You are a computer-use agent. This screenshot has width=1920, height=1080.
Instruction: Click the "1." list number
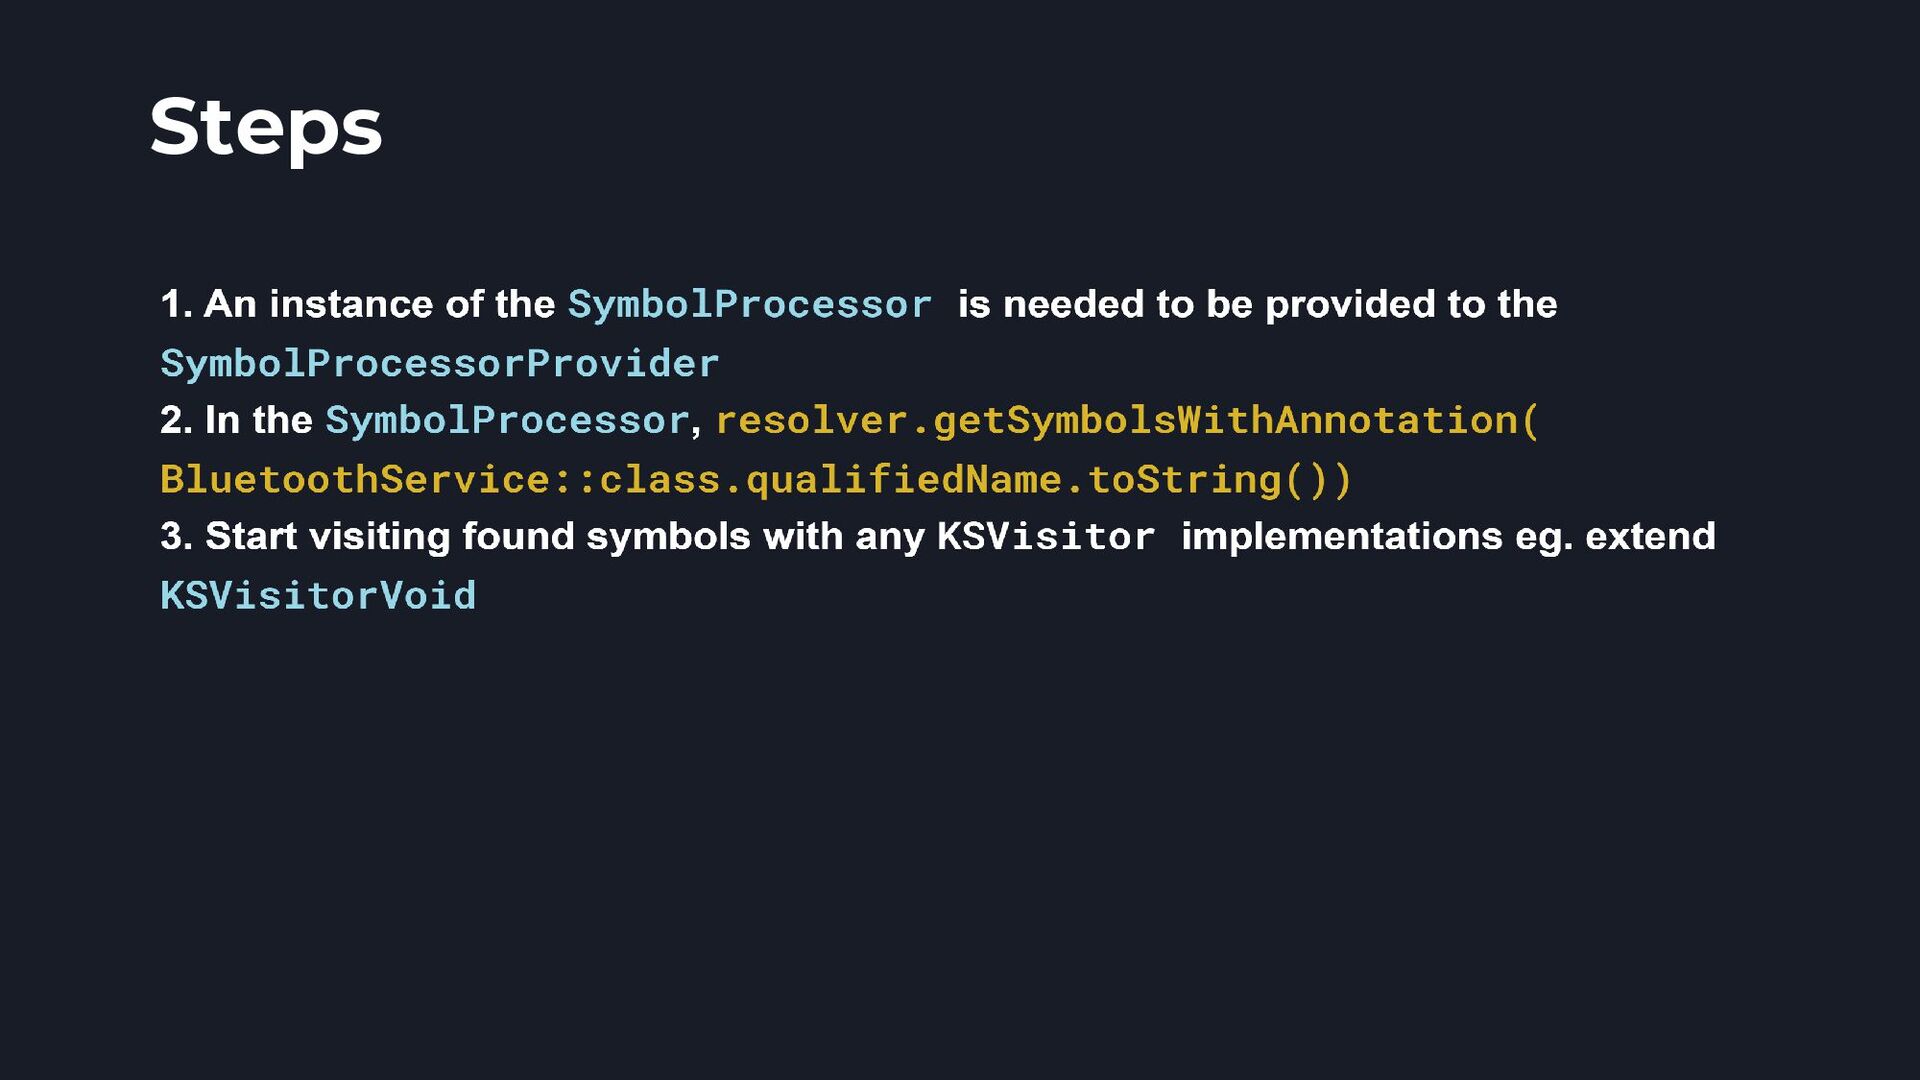176,304
